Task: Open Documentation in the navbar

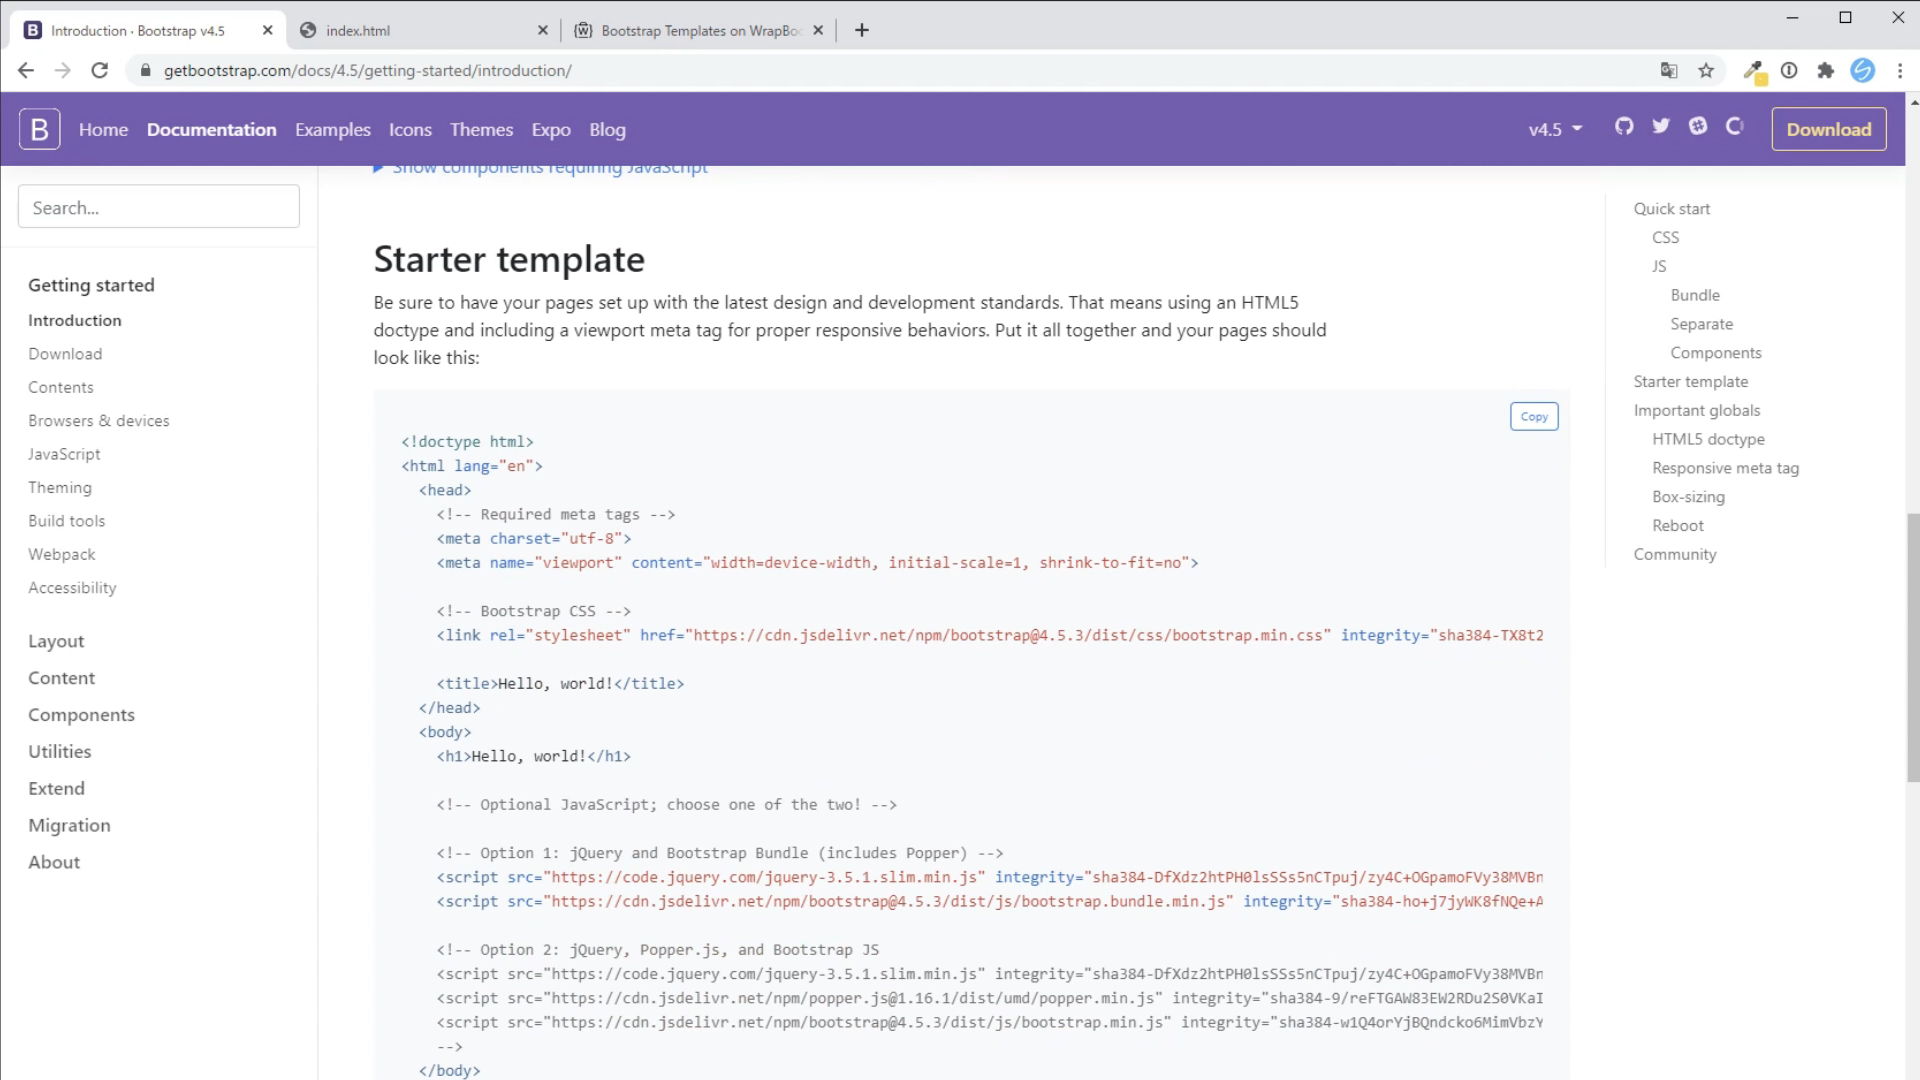Action: [211, 129]
